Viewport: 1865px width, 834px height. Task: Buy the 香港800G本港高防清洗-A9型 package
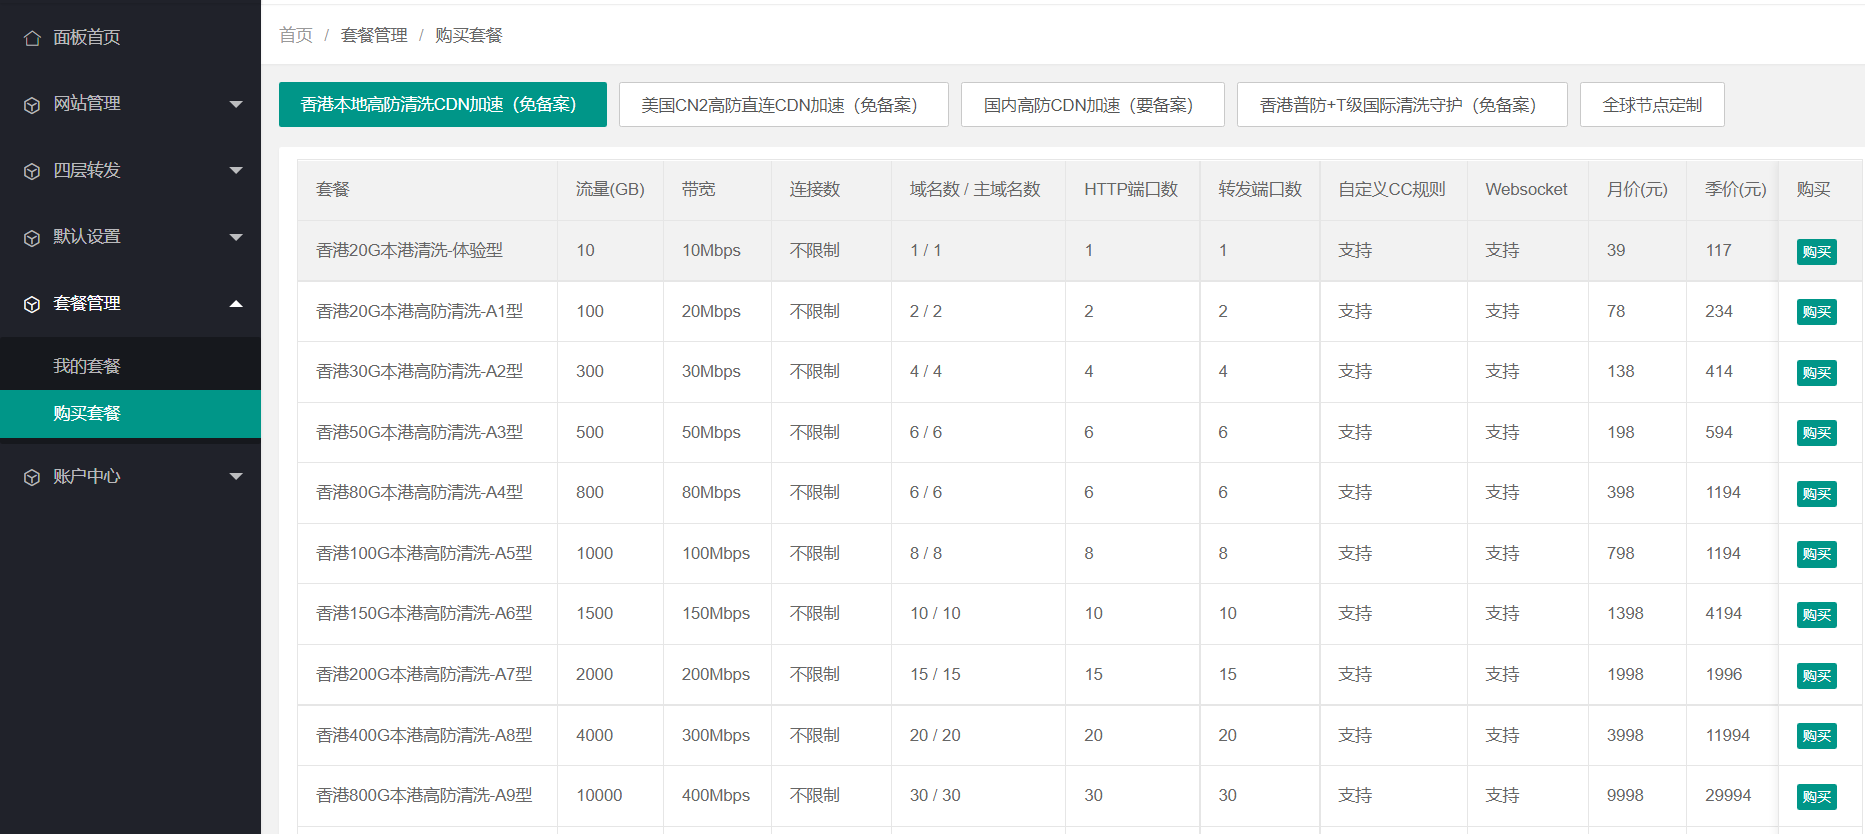(x=1816, y=797)
